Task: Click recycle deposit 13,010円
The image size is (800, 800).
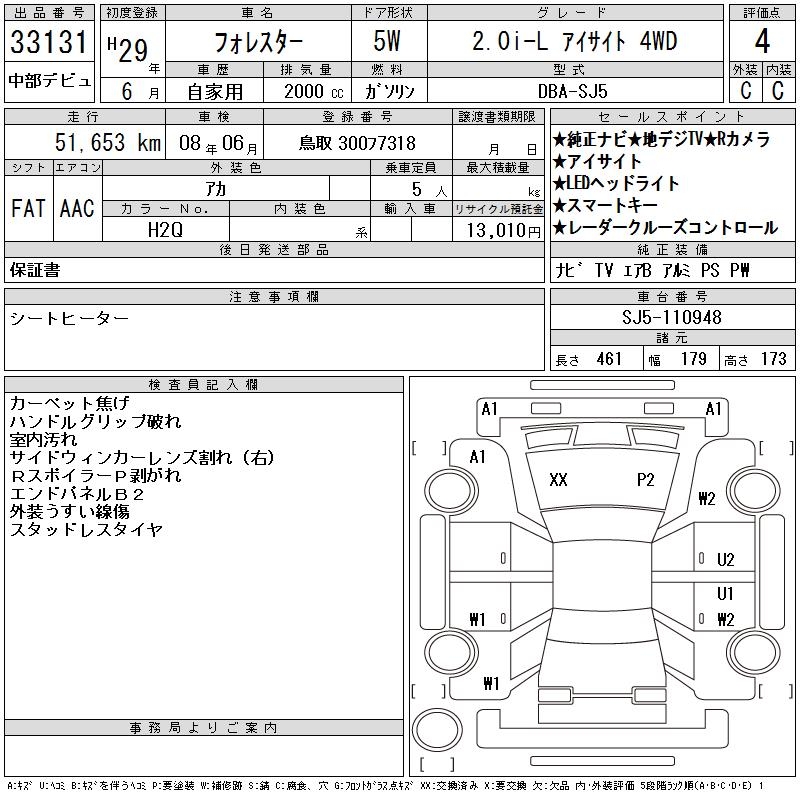Action: click(x=504, y=230)
